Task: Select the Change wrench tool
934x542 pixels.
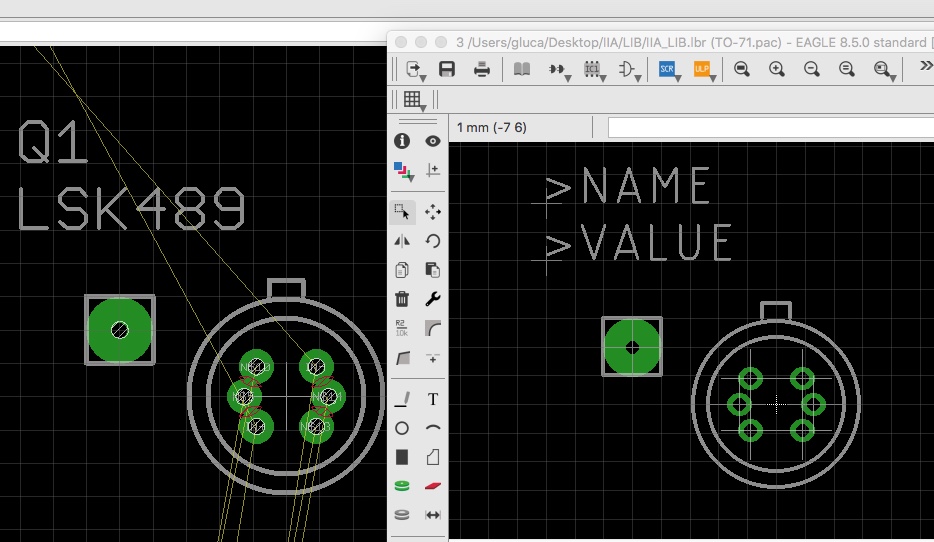Action: click(x=433, y=298)
